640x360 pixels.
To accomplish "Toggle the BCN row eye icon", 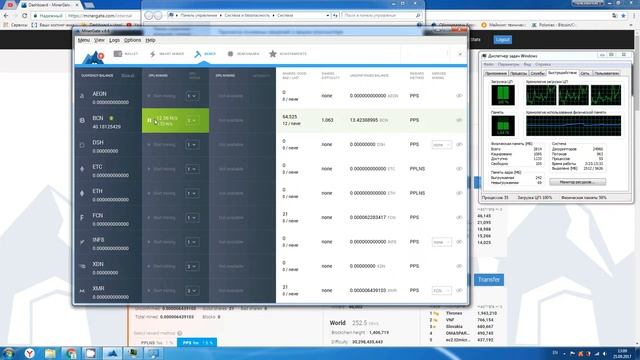I will pos(459,120).
